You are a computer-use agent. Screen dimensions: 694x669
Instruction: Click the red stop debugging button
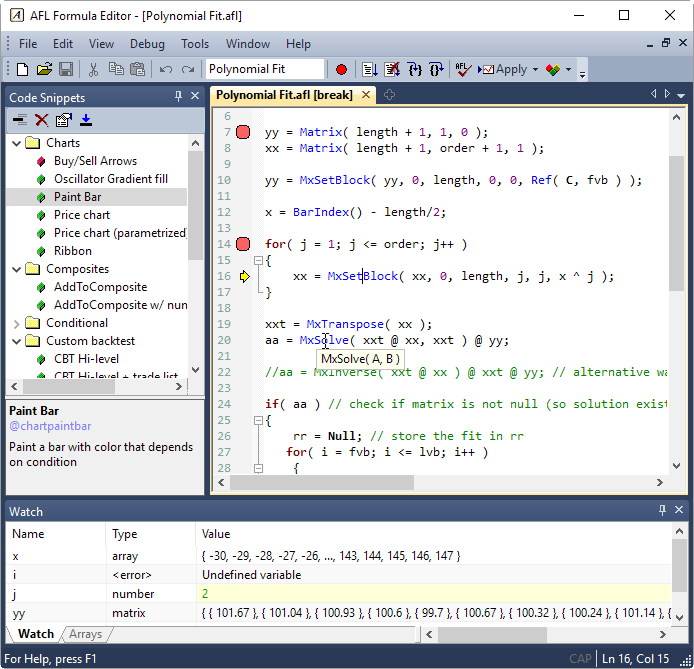341,69
